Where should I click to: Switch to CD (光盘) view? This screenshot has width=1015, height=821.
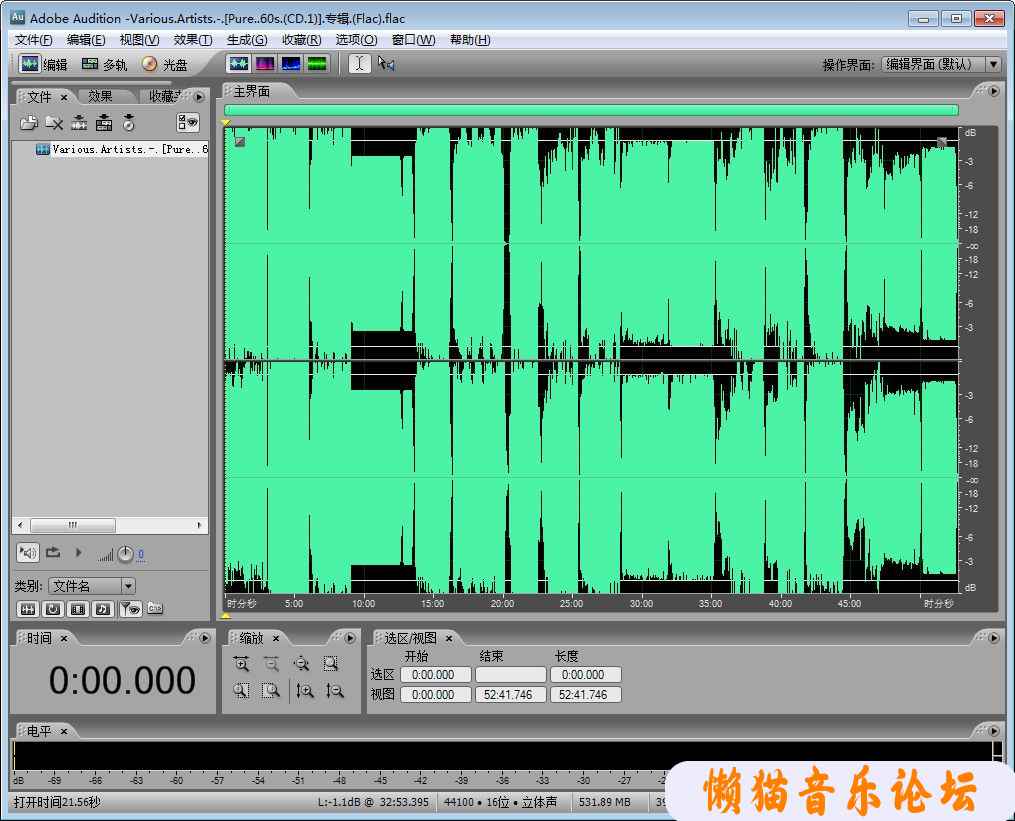tap(164, 64)
